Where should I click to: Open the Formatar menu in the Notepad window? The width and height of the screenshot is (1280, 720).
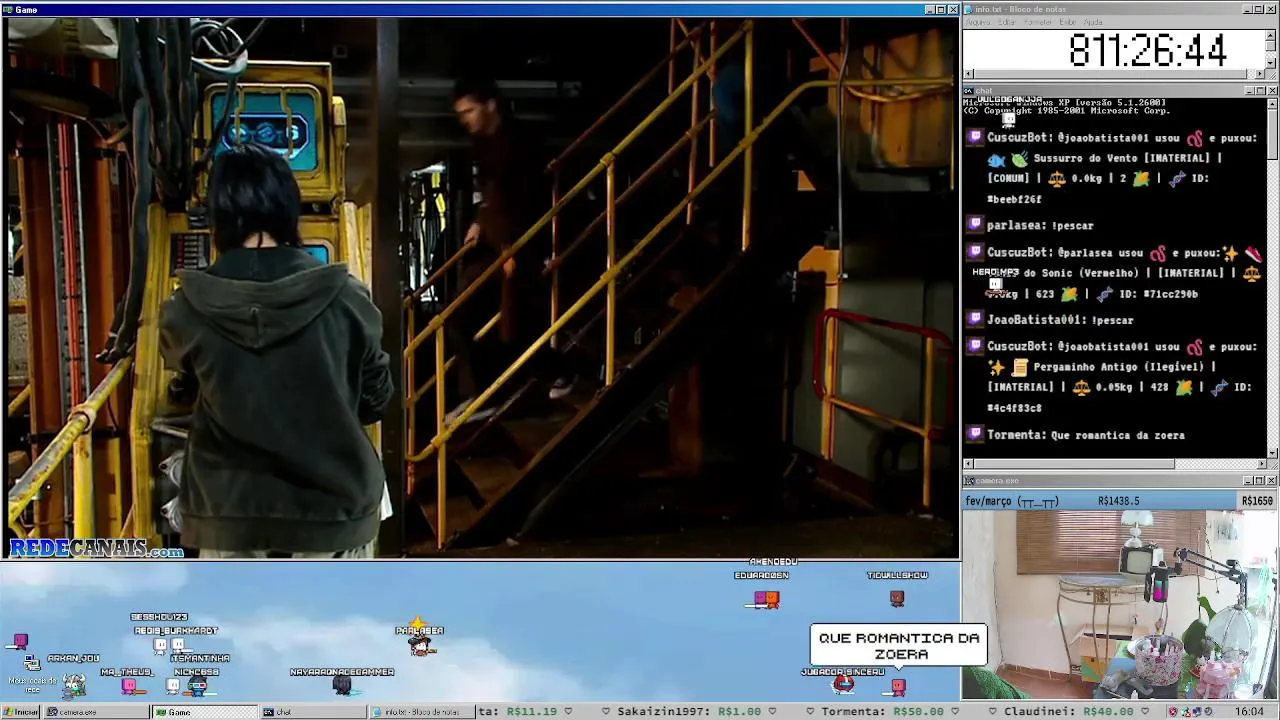pyautogui.click(x=1038, y=22)
